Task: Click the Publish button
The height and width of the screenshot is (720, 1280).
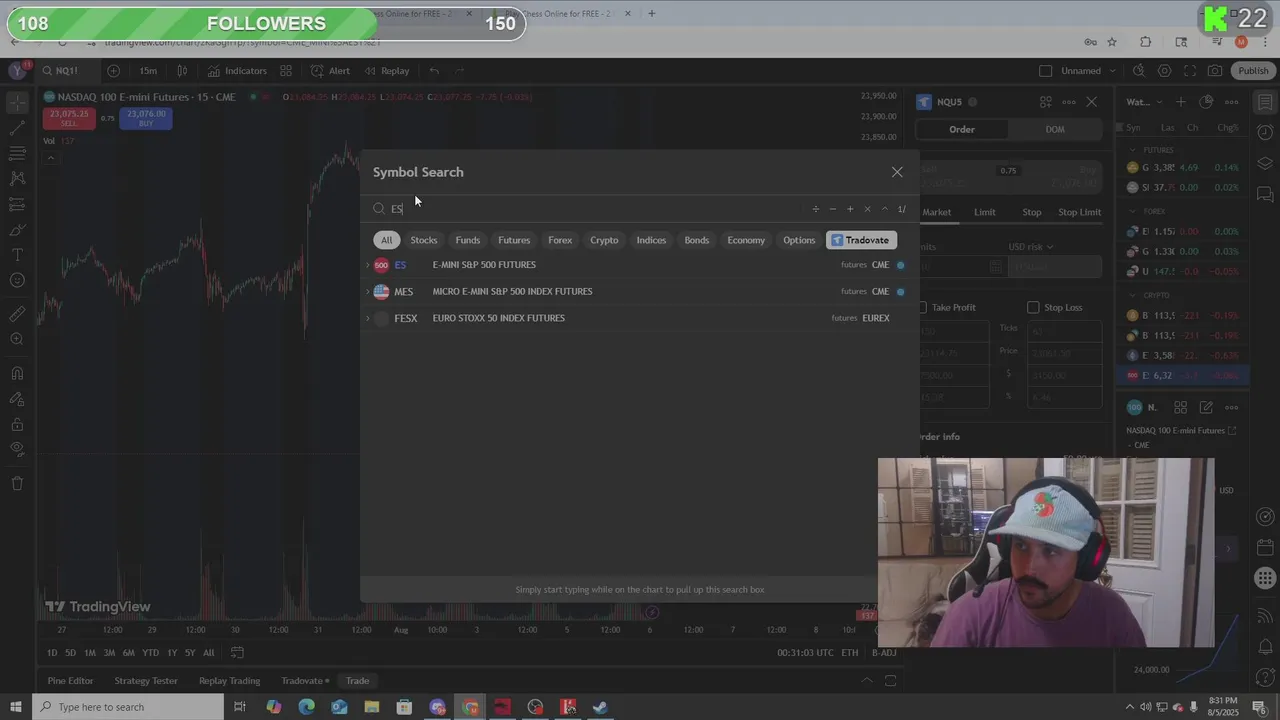Action: coord(1253,71)
